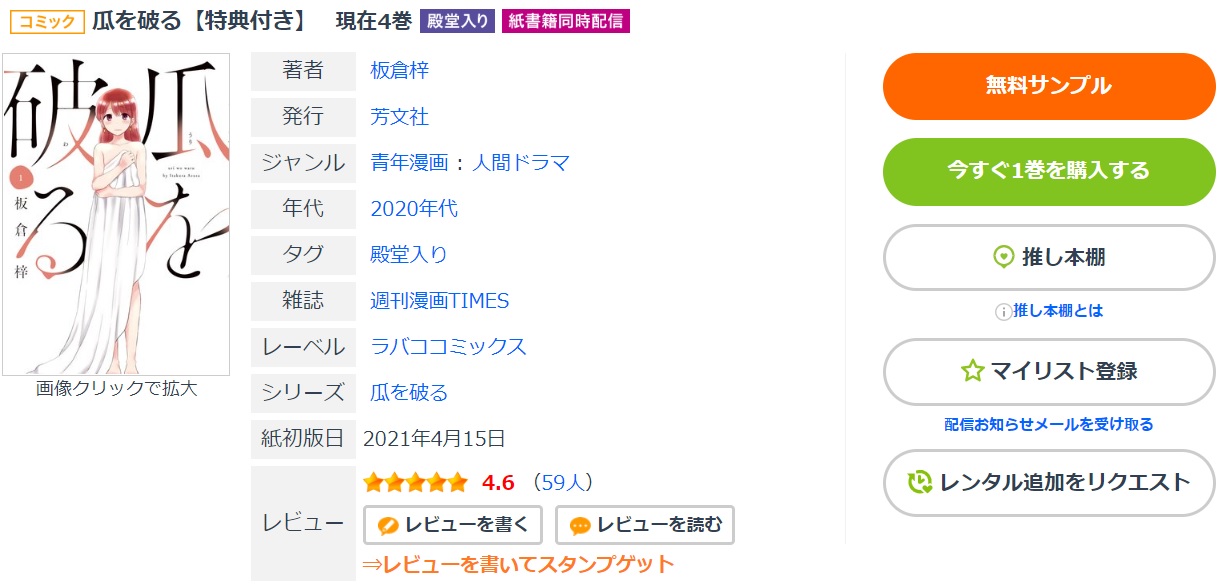
Task: Click the rental request circular arrow icon
Action: [x=920, y=483]
